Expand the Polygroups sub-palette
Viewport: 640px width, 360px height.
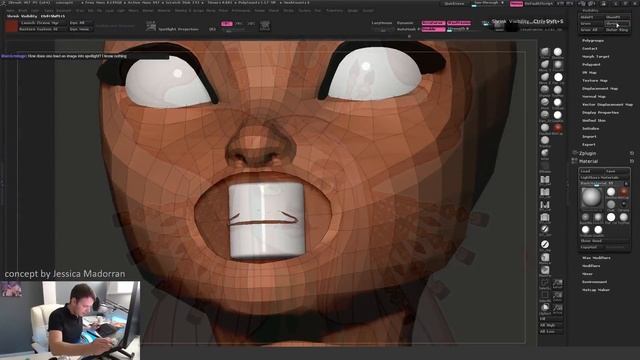(x=593, y=40)
